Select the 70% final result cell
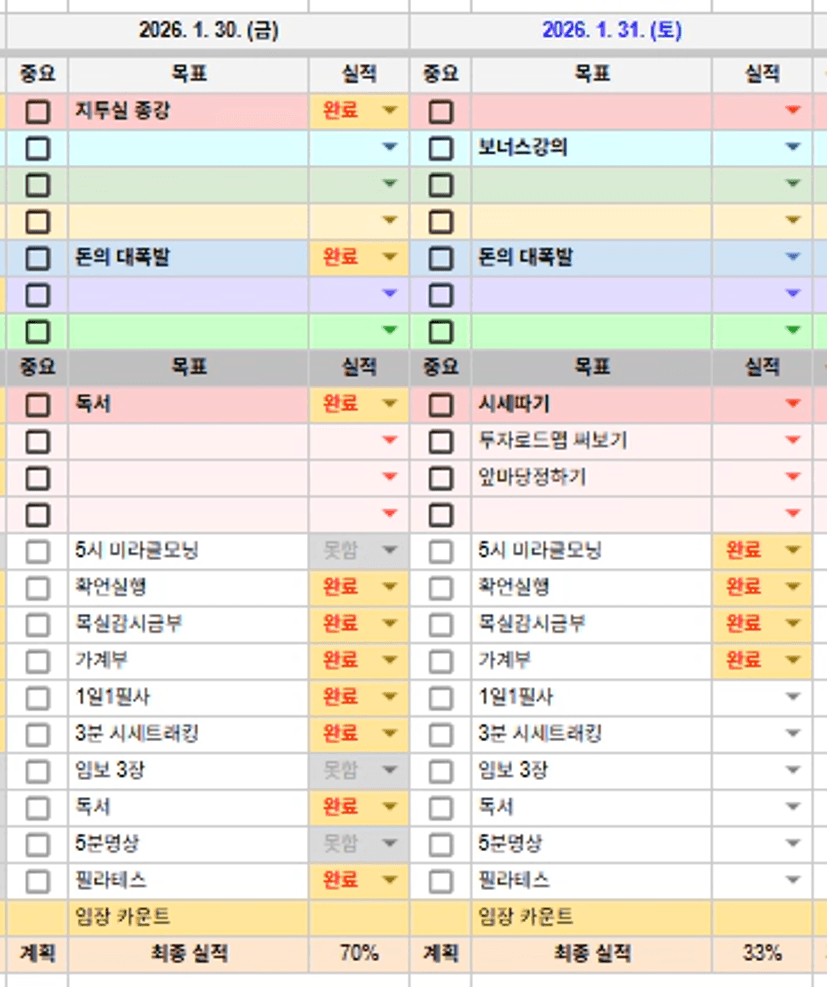The height and width of the screenshot is (987, 827). coord(358,953)
